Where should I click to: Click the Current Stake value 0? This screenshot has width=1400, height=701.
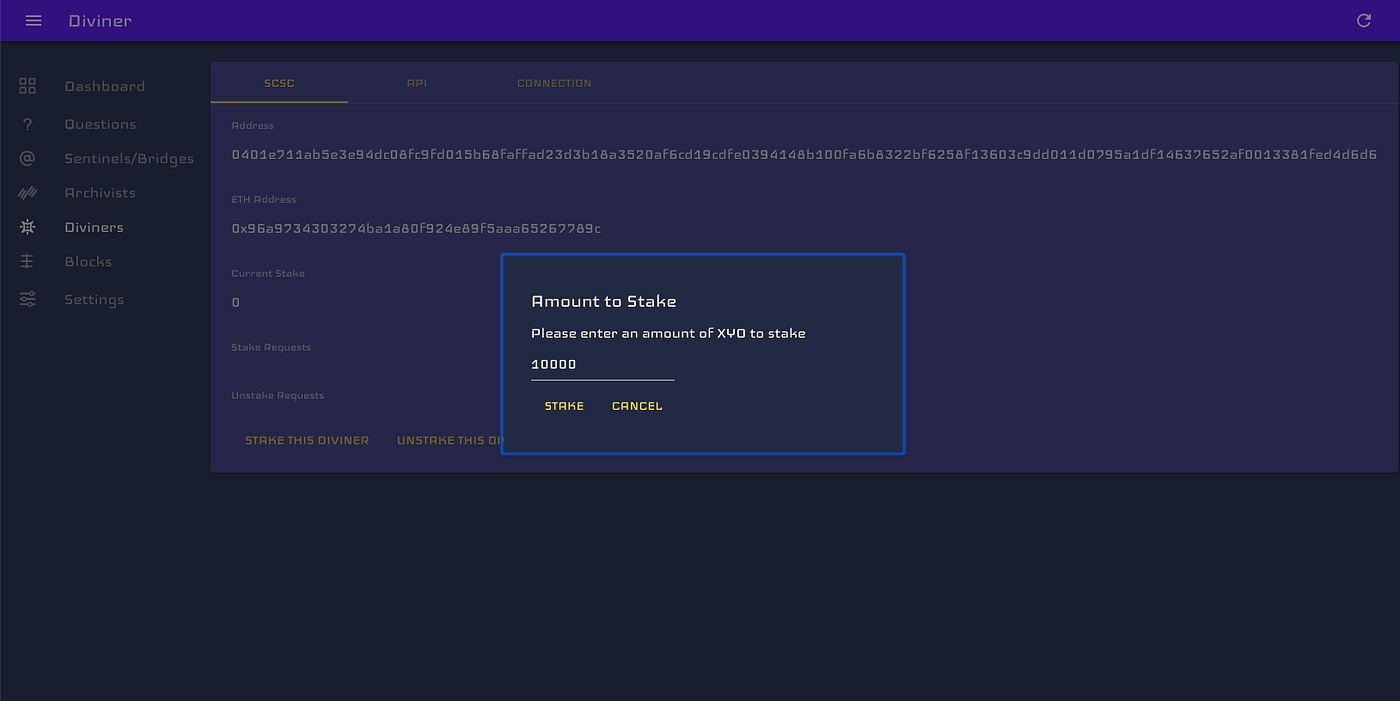[236, 302]
